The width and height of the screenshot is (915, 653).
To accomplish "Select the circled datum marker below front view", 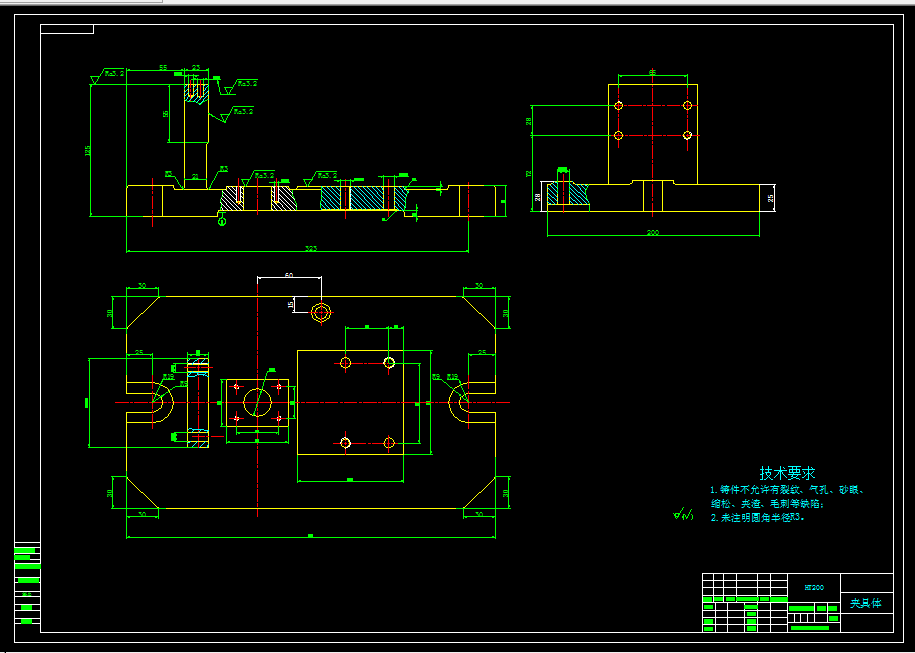I will tap(222, 221).
